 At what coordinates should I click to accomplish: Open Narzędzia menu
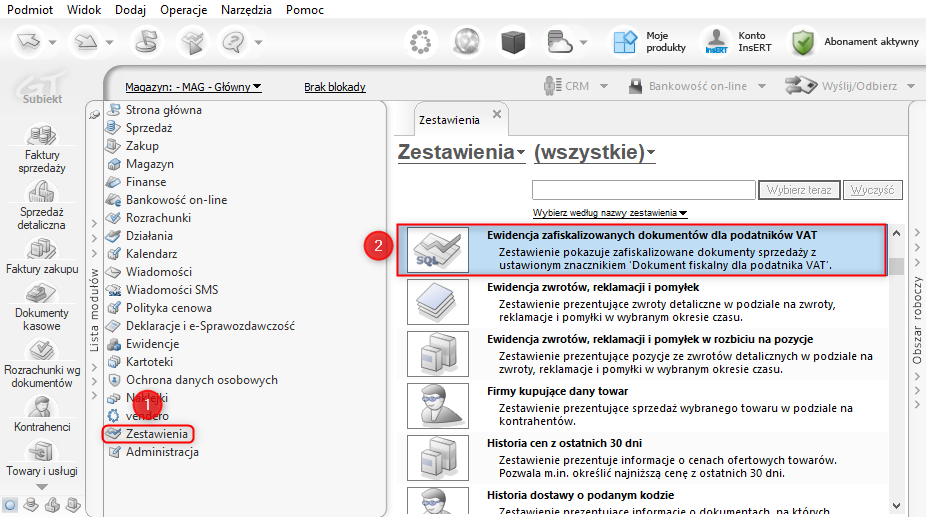pos(246,10)
